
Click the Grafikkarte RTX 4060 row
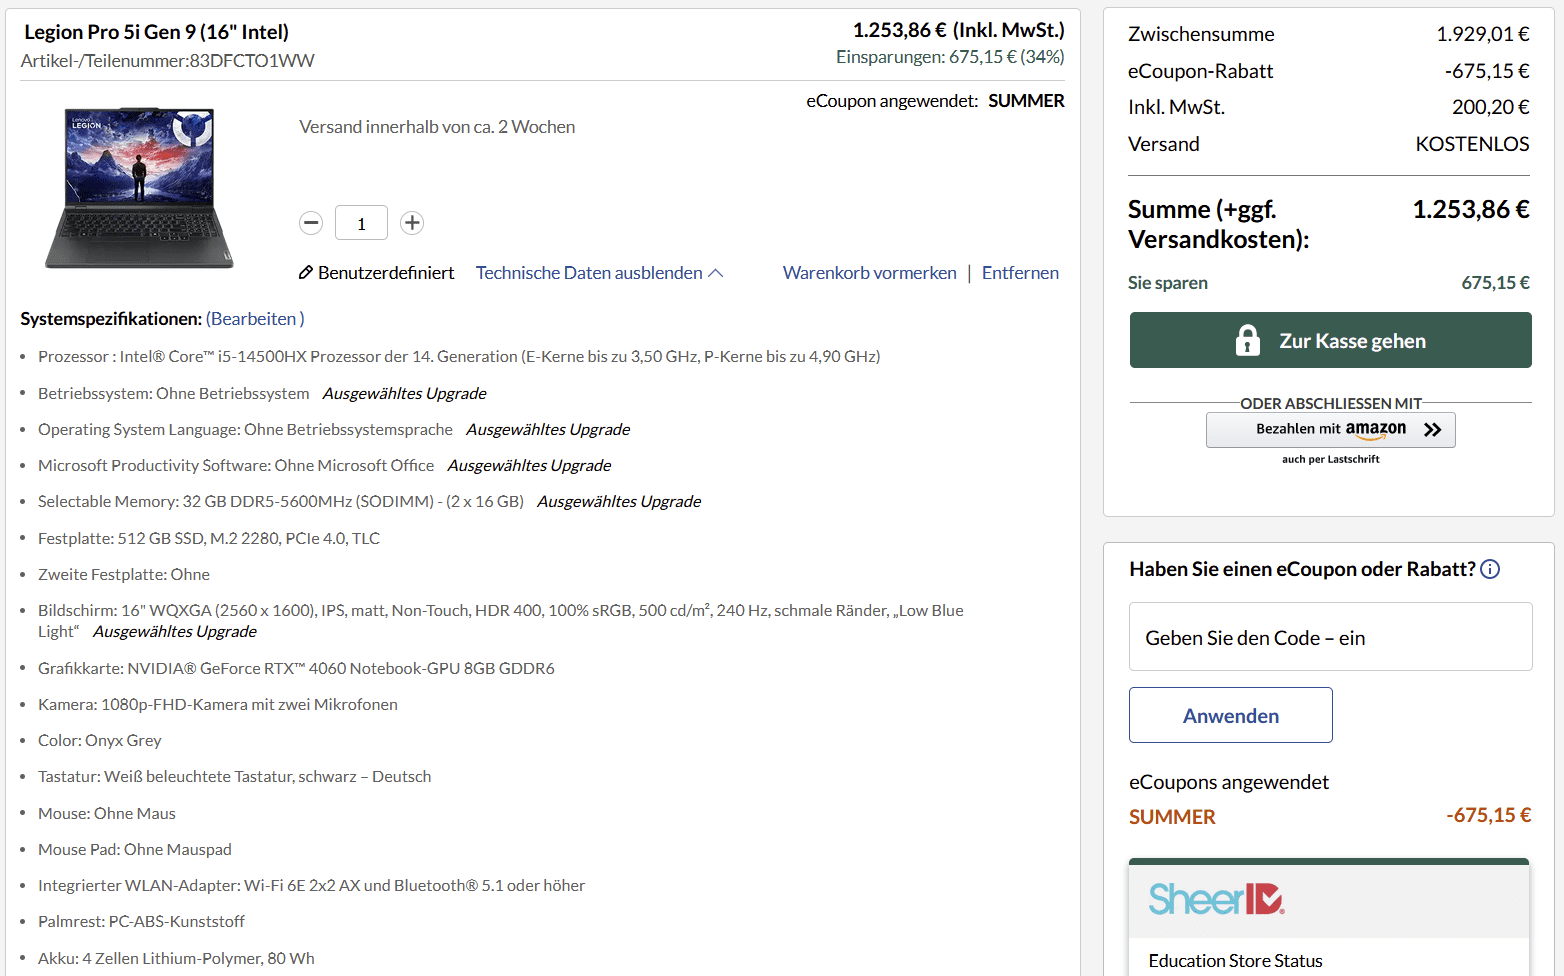(296, 668)
